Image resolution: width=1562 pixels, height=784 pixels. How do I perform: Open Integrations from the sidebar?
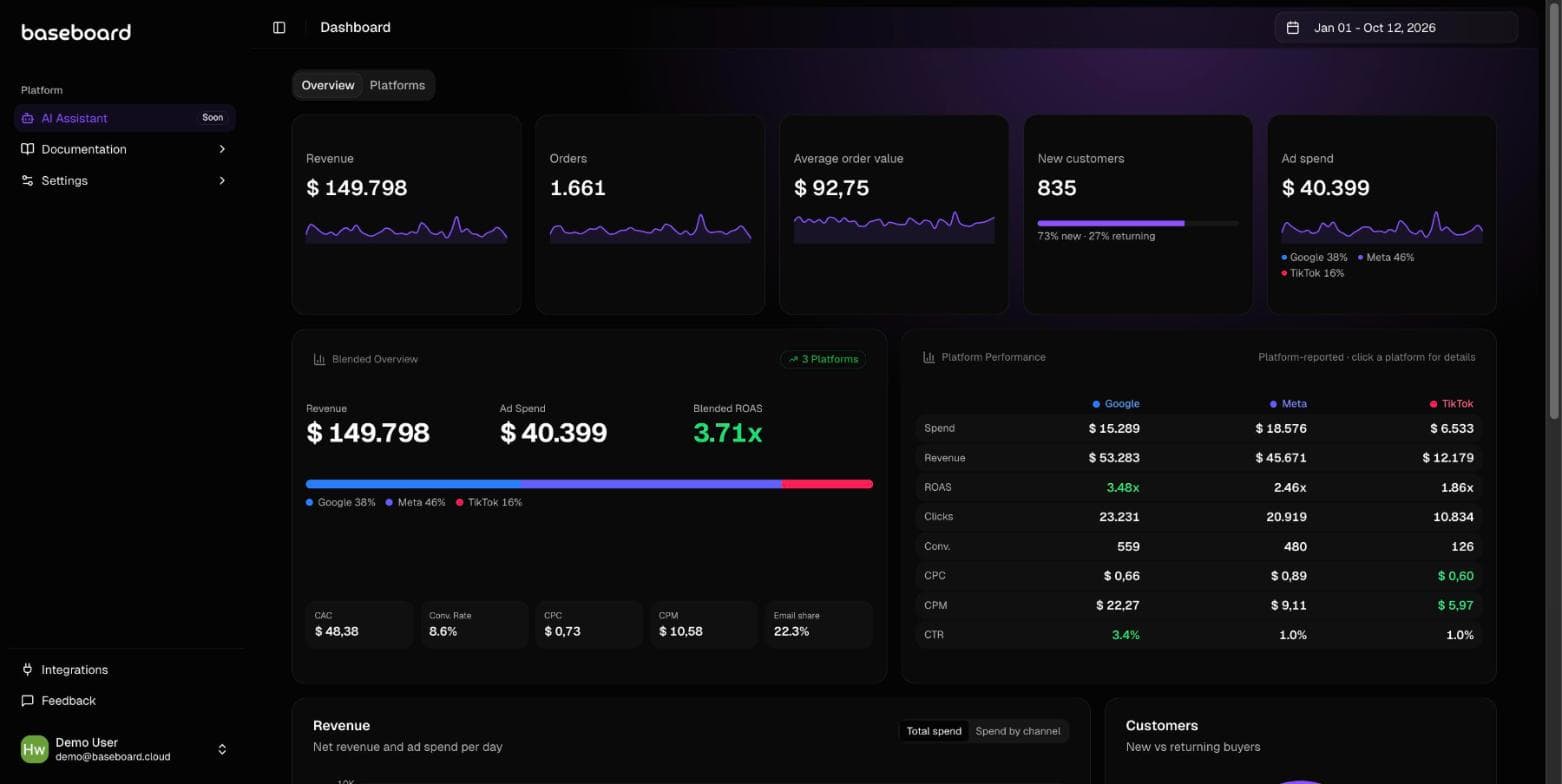point(125,670)
